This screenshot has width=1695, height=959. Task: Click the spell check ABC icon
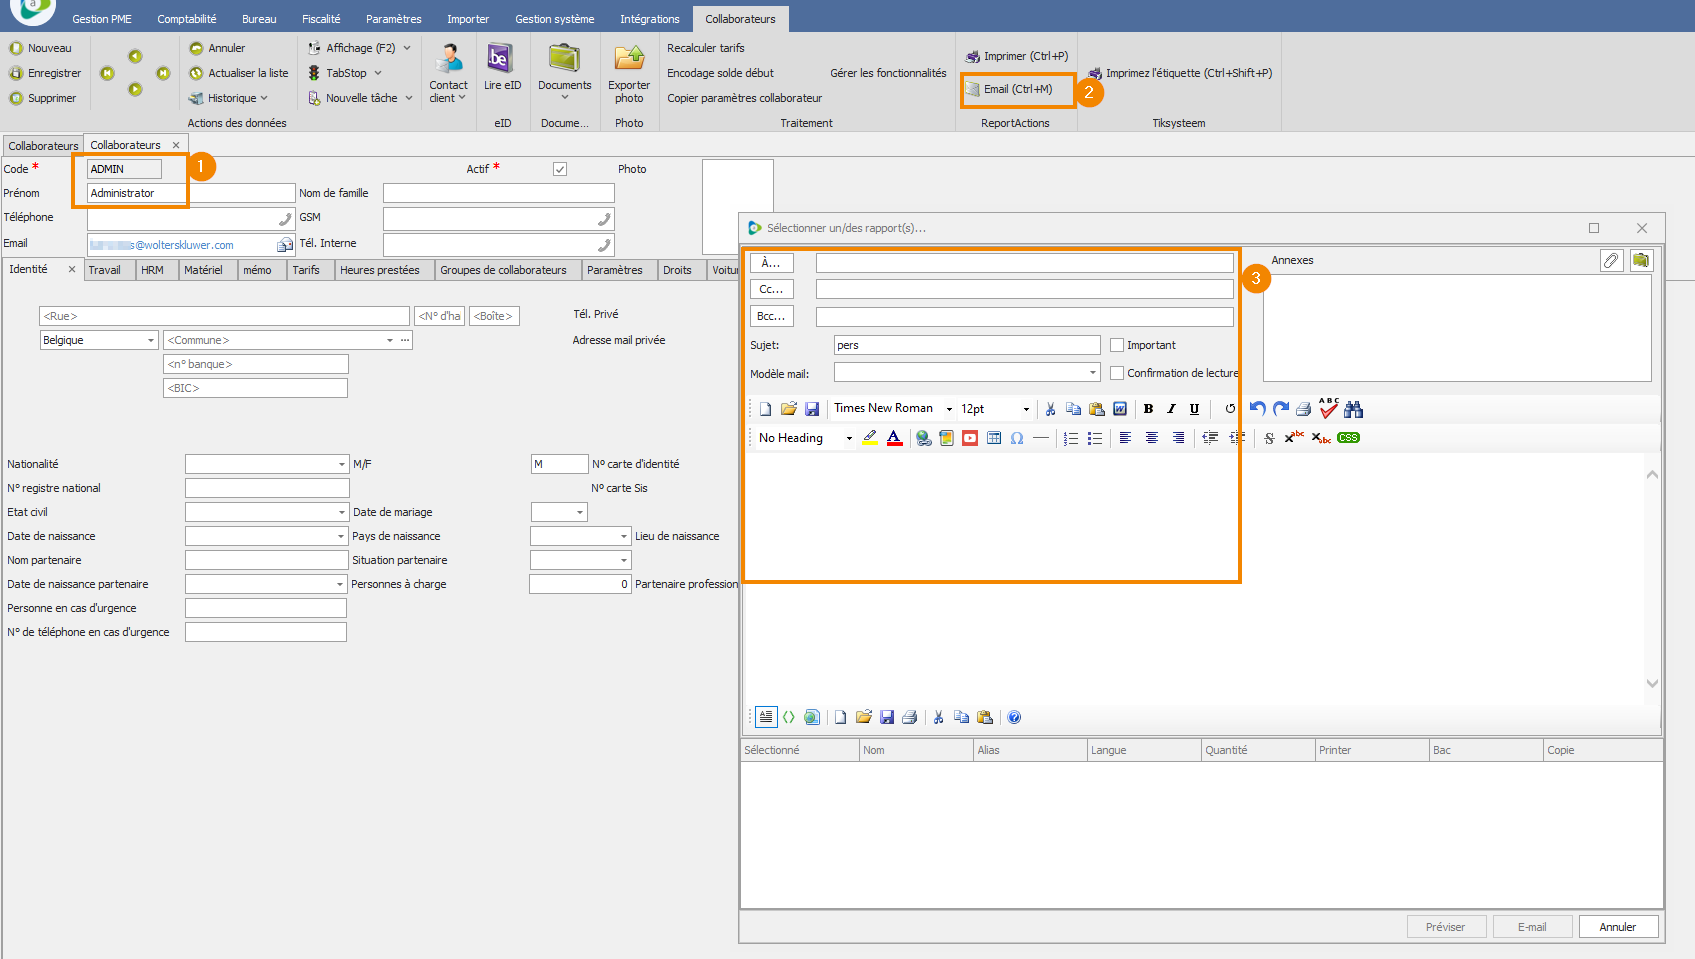click(x=1328, y=408)
